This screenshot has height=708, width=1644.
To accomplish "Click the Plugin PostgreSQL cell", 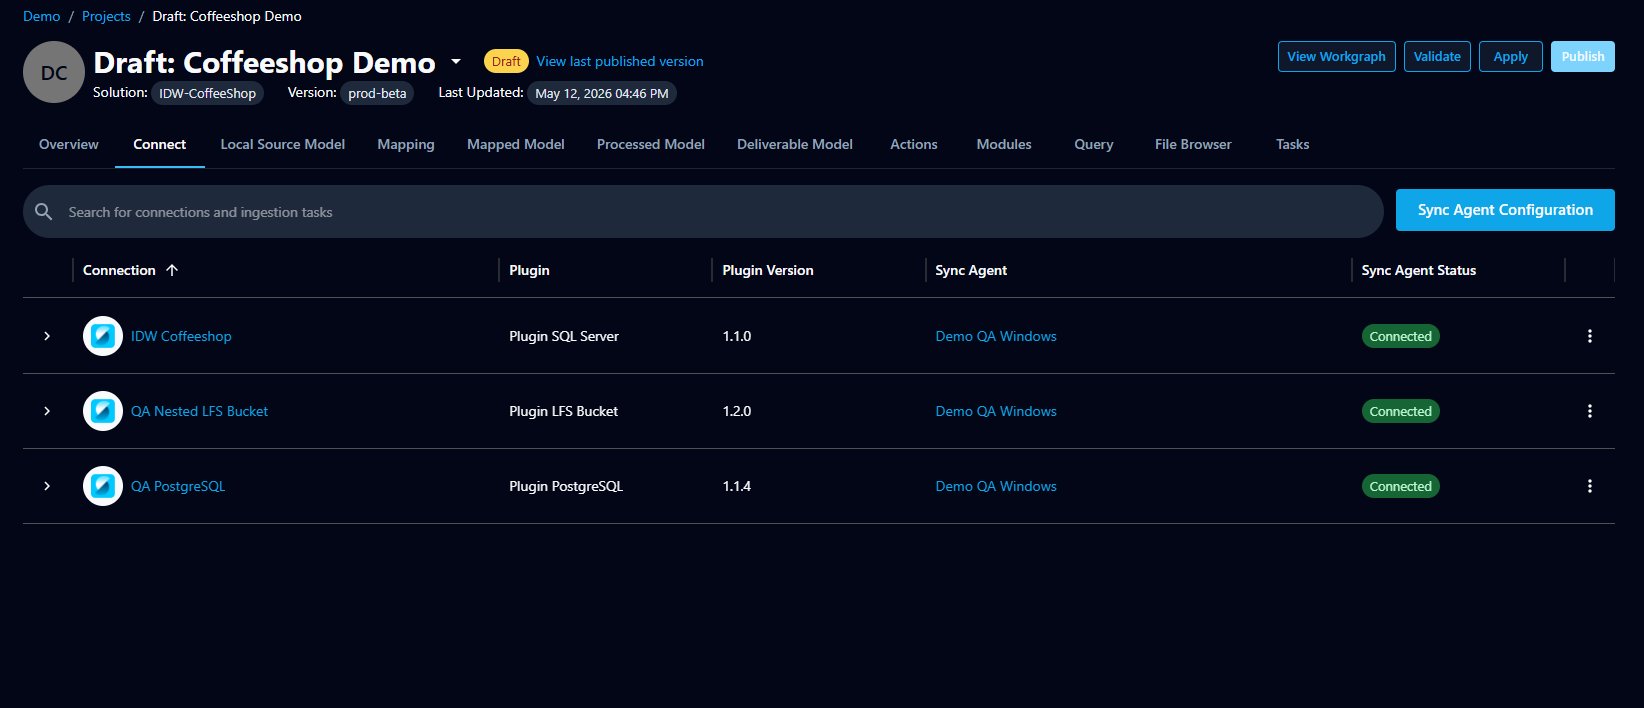I will pos(566,486).
